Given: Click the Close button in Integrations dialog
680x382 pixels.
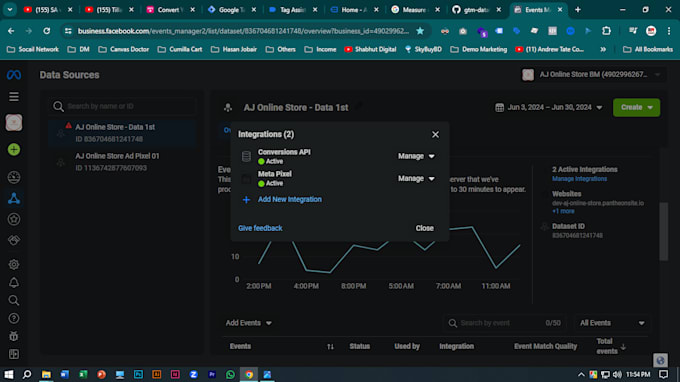Looking at the screenshot, I should pos(425,229).
